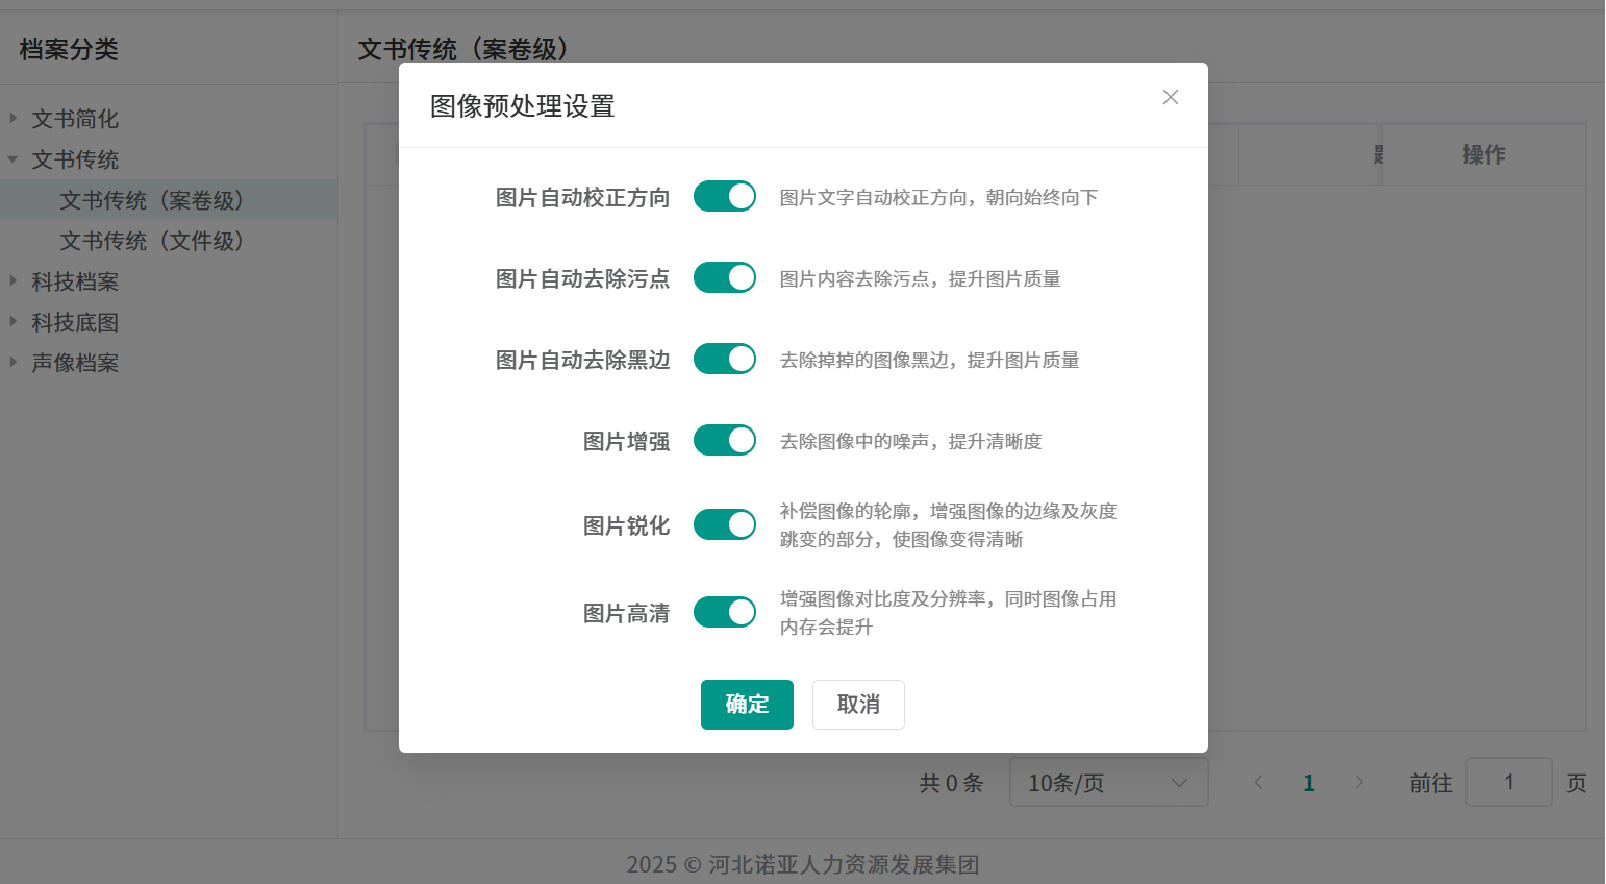Viewport: 1606px width, 884px height.
Task: Collapse the 文书传统 tree arrow
Action: pyautogui.click(x=13, y=159)
